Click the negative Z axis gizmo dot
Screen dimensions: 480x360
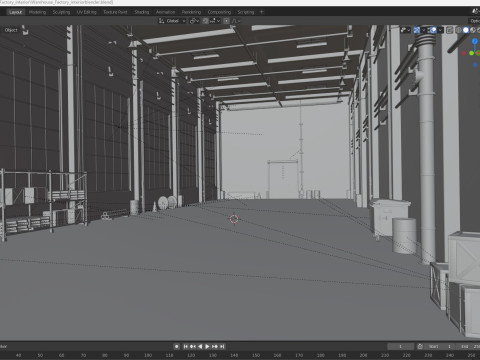click(475, 65)
